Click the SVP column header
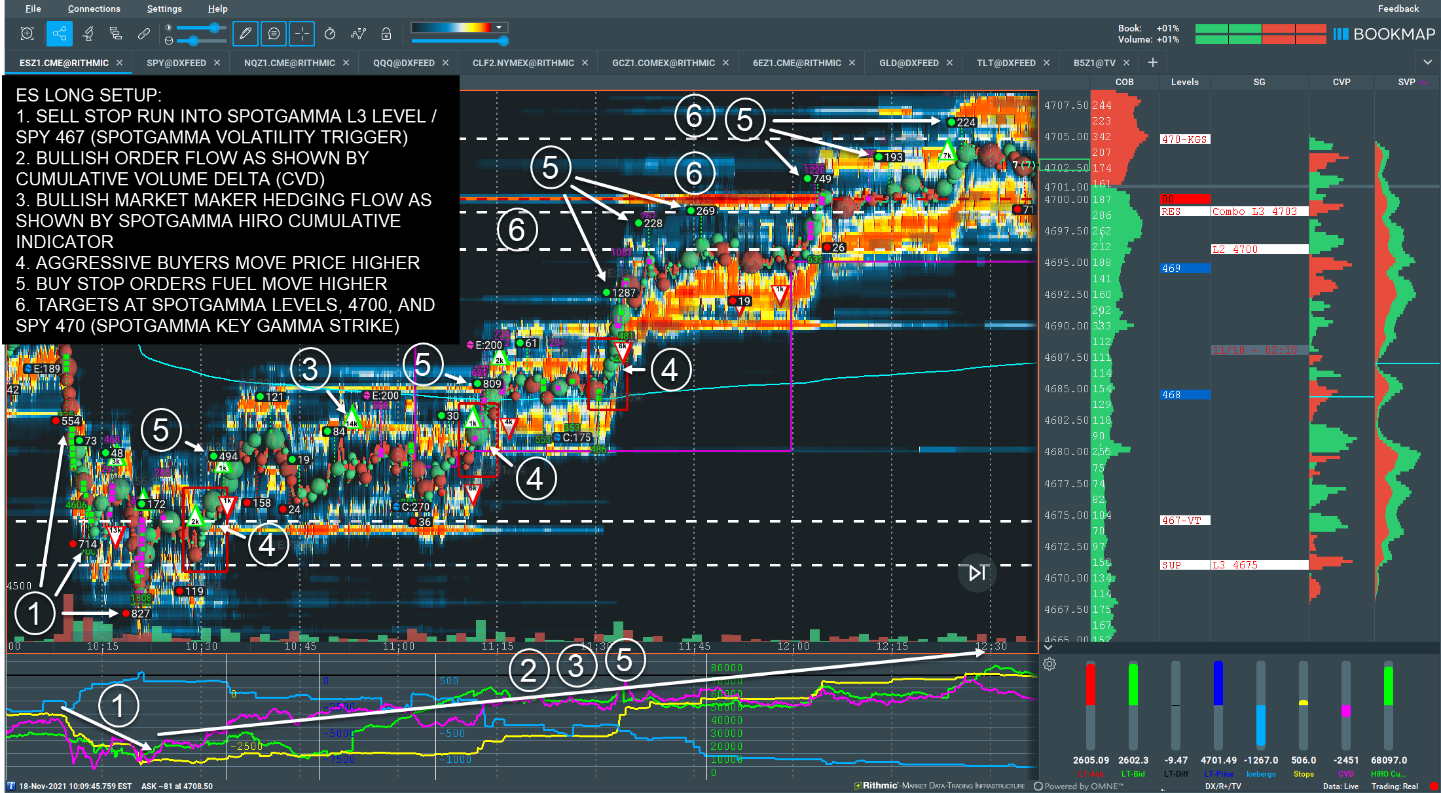The image size is (1441, 793). click(x=1406, y=82)
